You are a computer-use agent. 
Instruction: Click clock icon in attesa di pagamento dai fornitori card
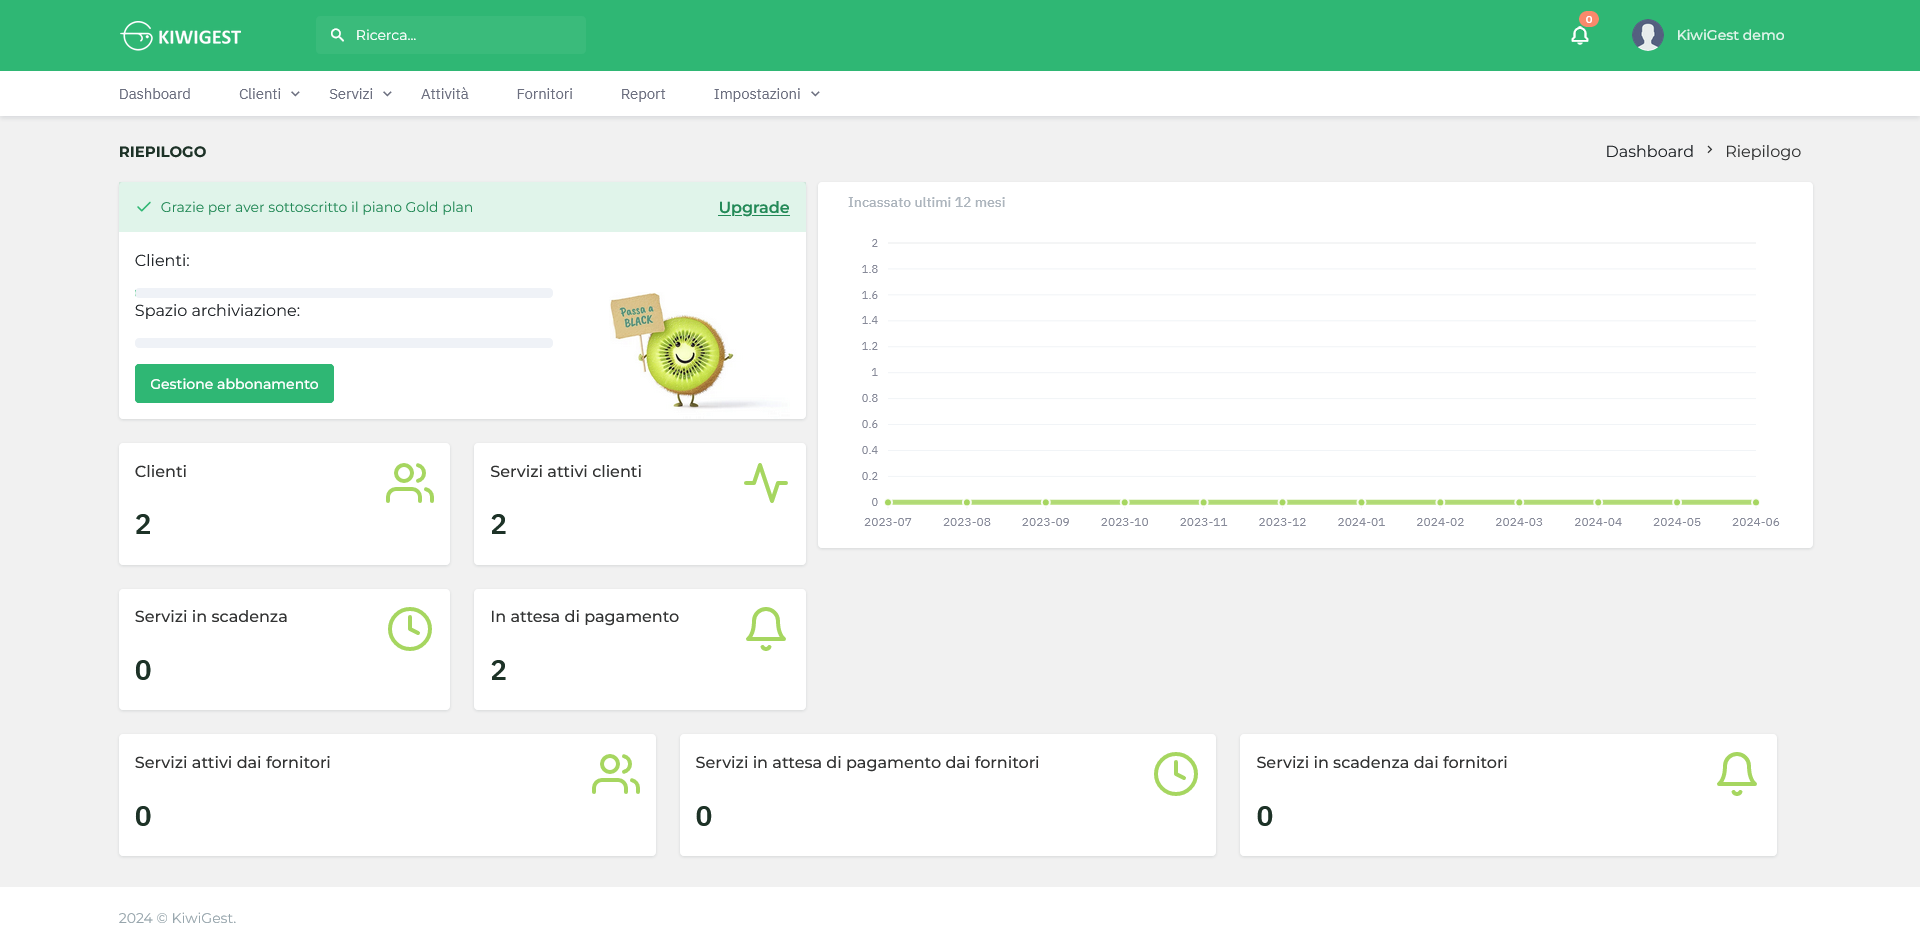click(x=1176, y=774)
